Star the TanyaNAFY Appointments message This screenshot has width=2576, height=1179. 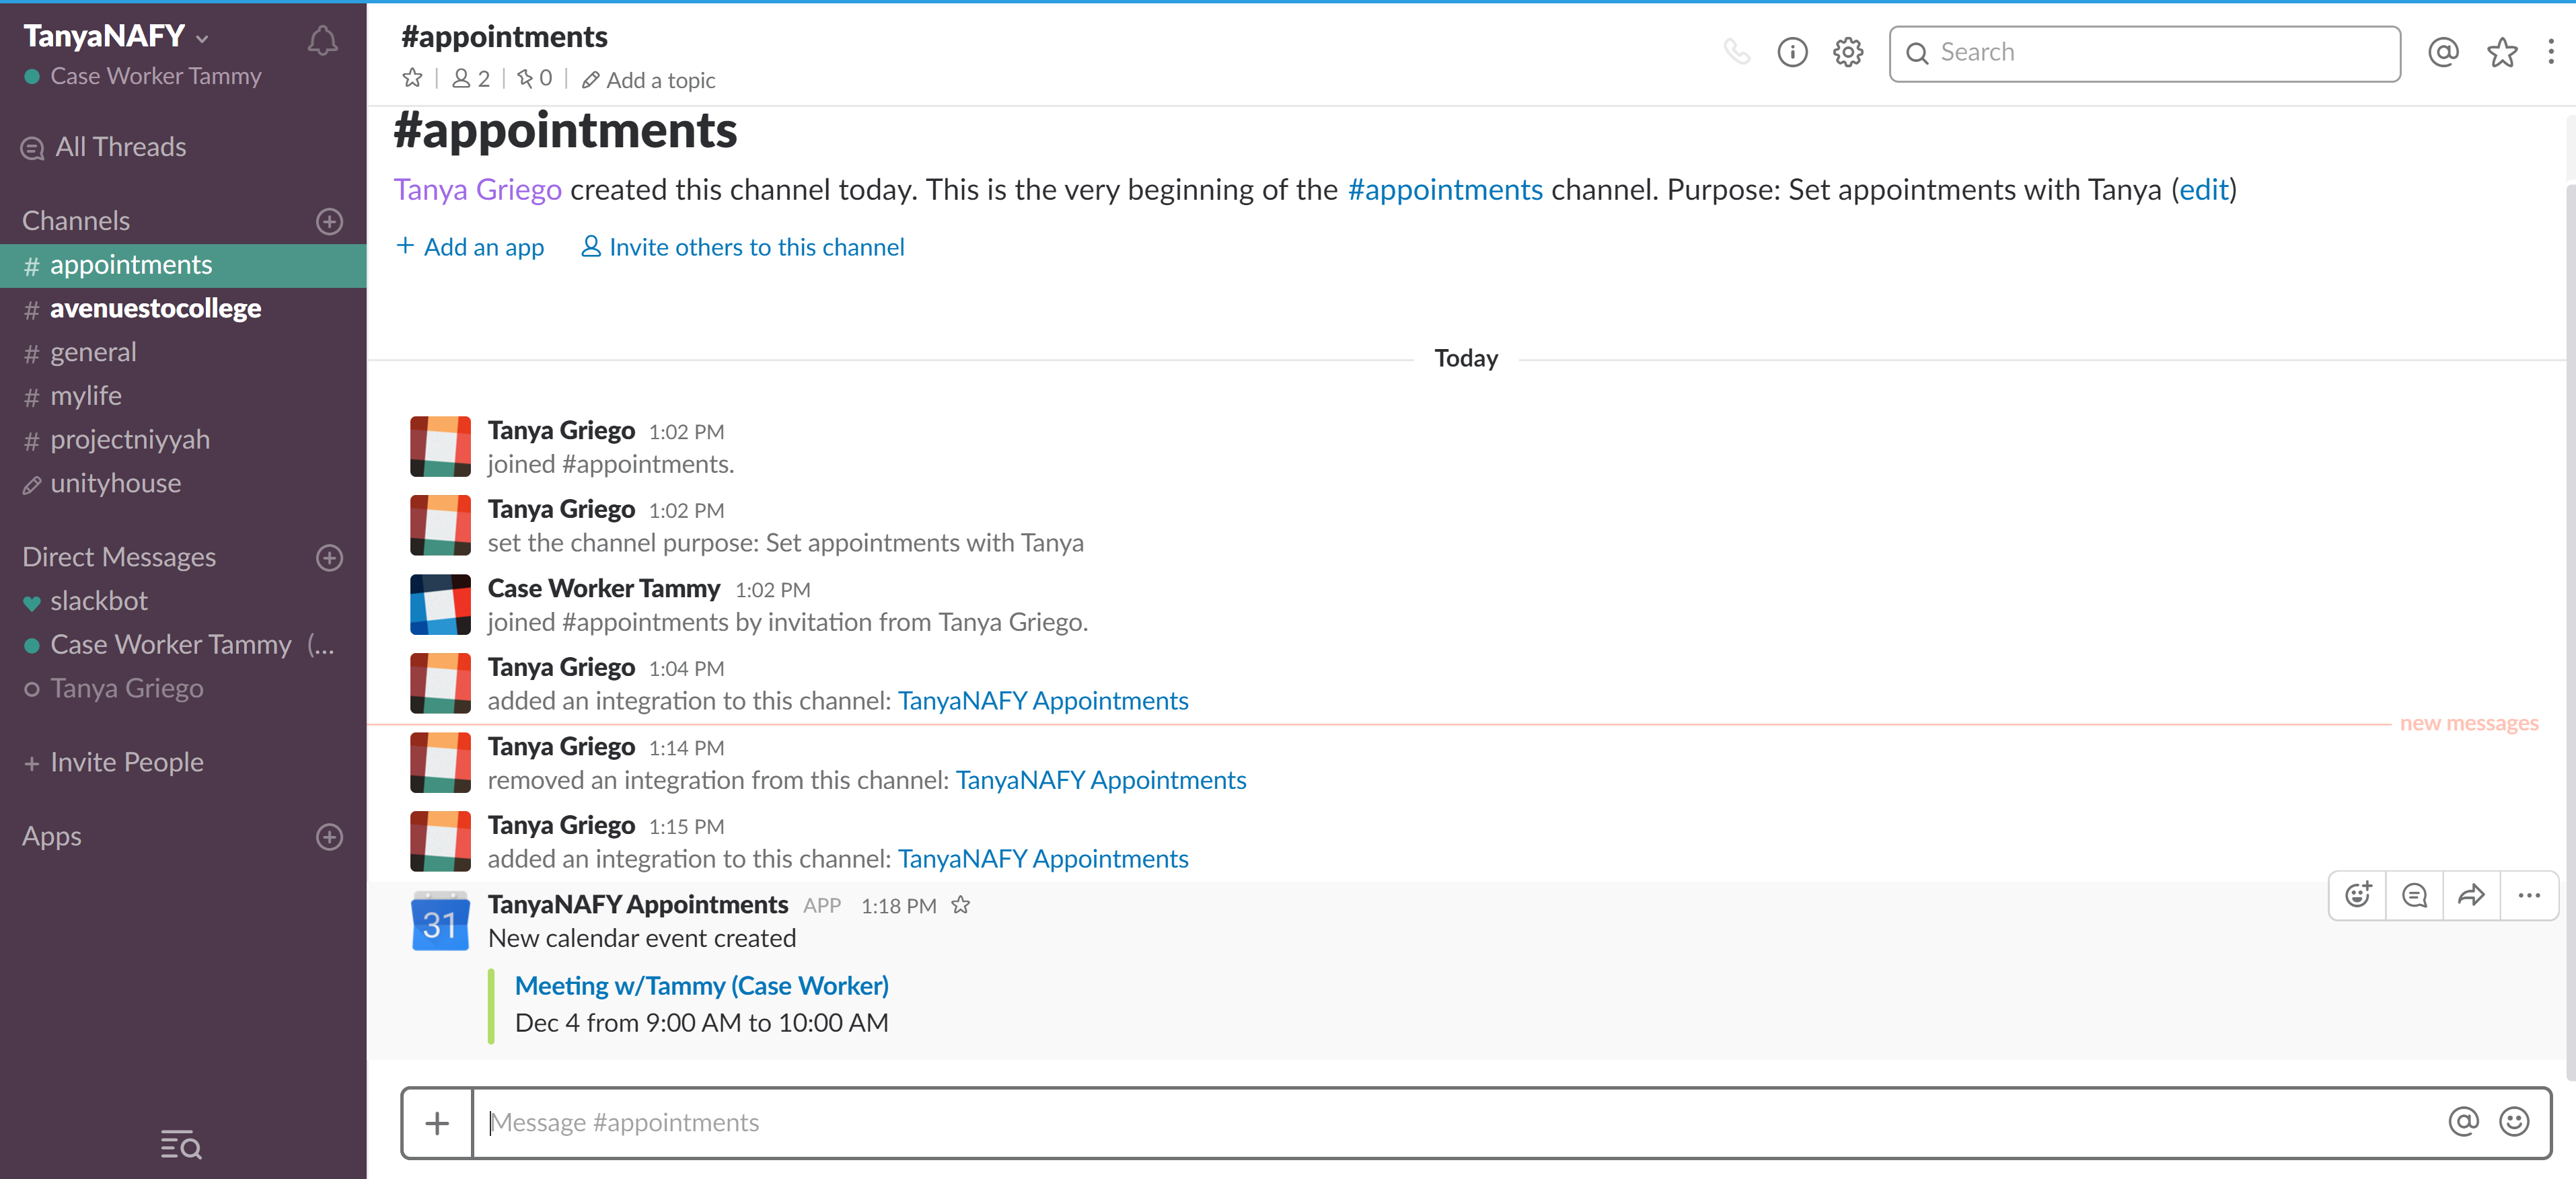point(961,905)
